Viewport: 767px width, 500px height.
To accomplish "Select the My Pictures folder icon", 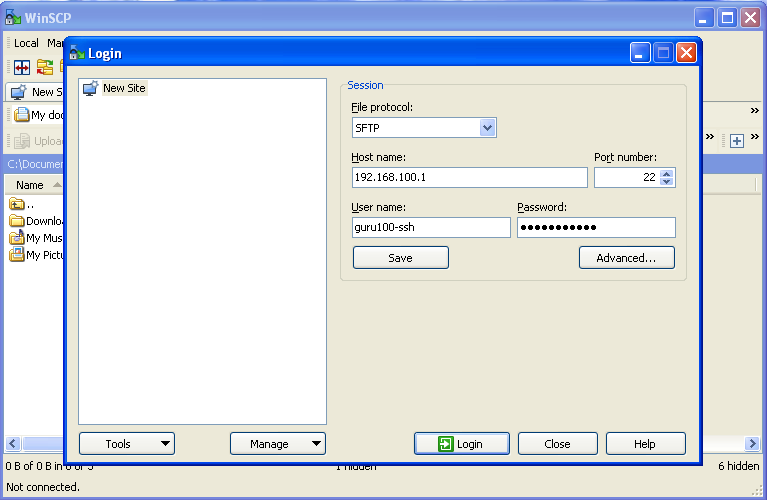I will coord(17,255).
